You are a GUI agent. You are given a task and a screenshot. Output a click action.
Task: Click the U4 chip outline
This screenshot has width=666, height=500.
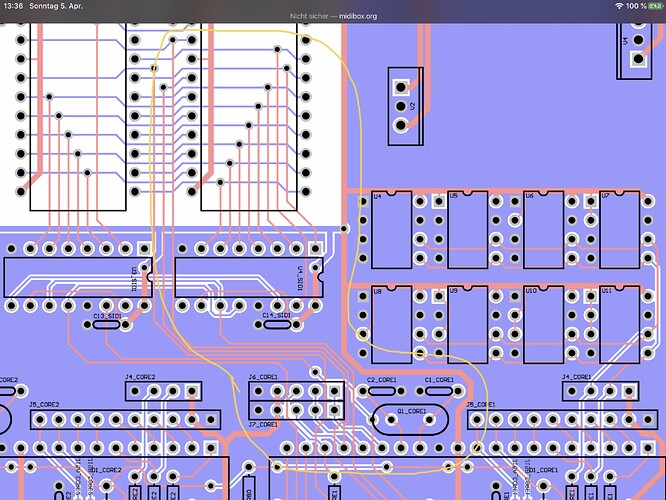pyautogui.click(x=392, y=230)
